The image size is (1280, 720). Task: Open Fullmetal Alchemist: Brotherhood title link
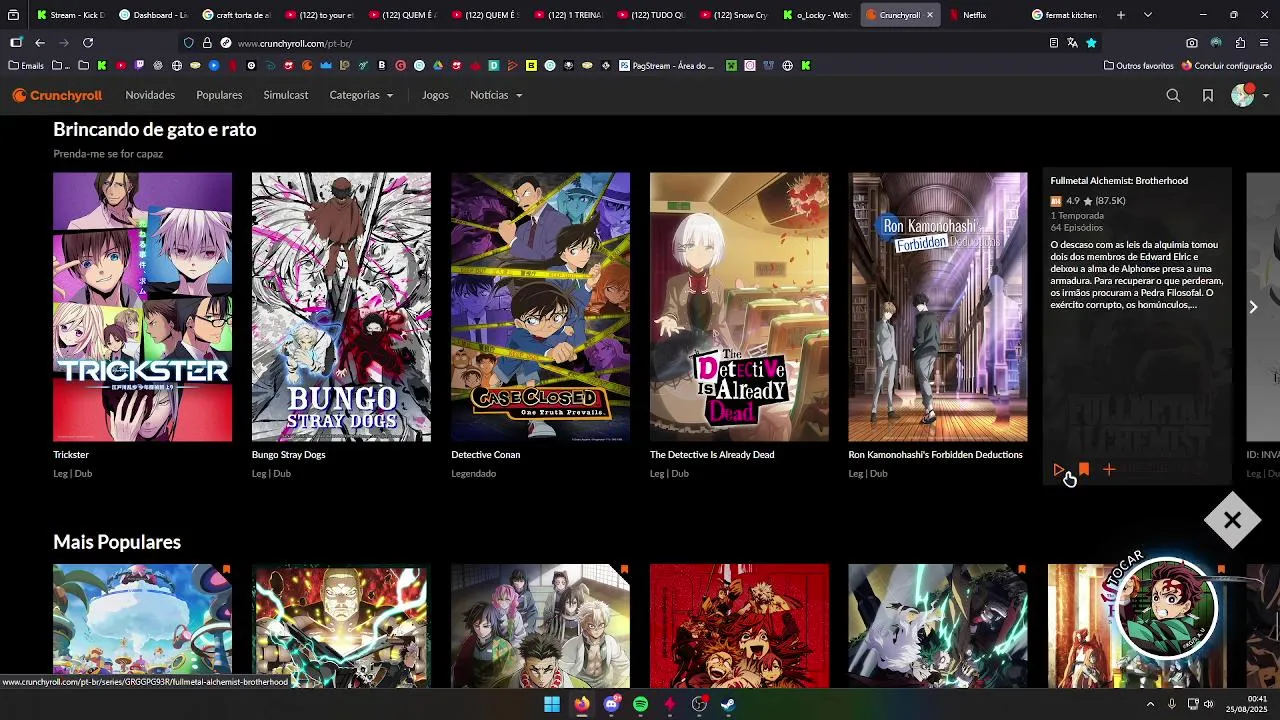1119,181
